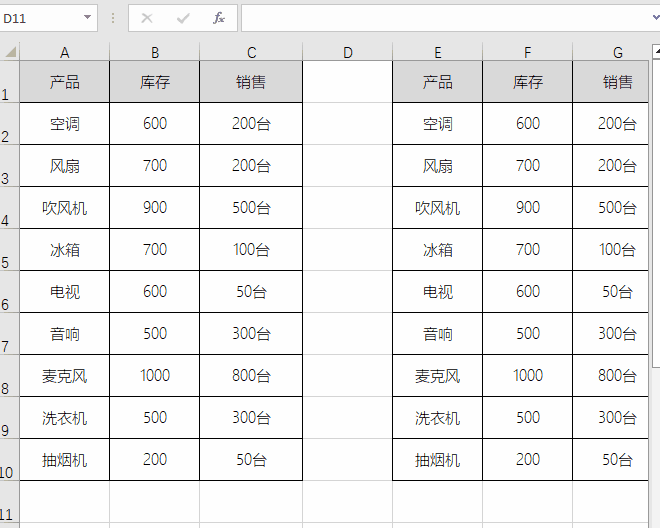Viewport: 660px width, 528px height.
Task: Click cell F8 with value 1000
Action: [x=527, y=376]
